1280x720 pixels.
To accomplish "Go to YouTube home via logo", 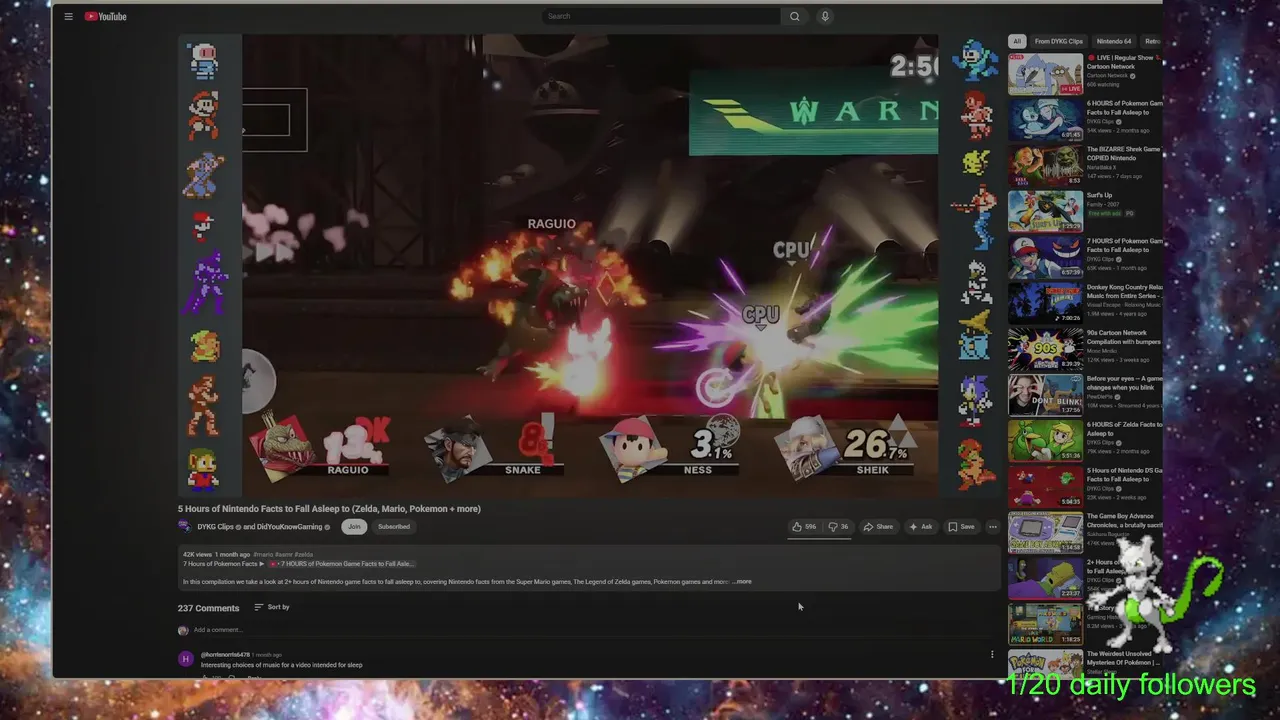I will tap(105, 16).
